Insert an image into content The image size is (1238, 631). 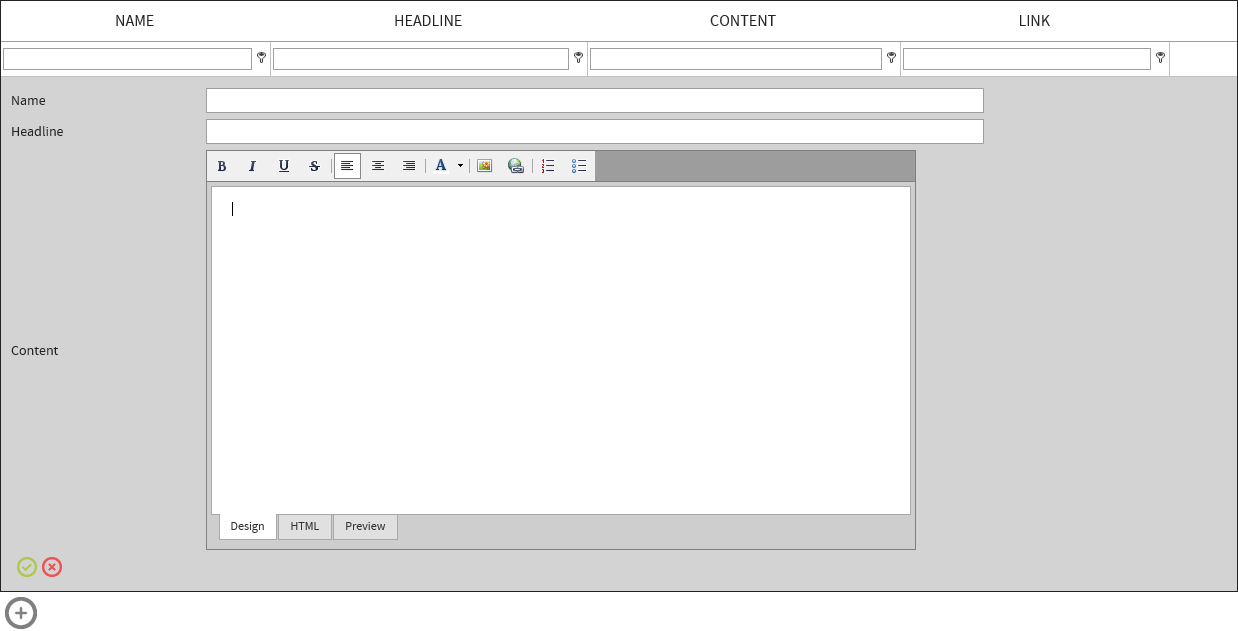485,166
